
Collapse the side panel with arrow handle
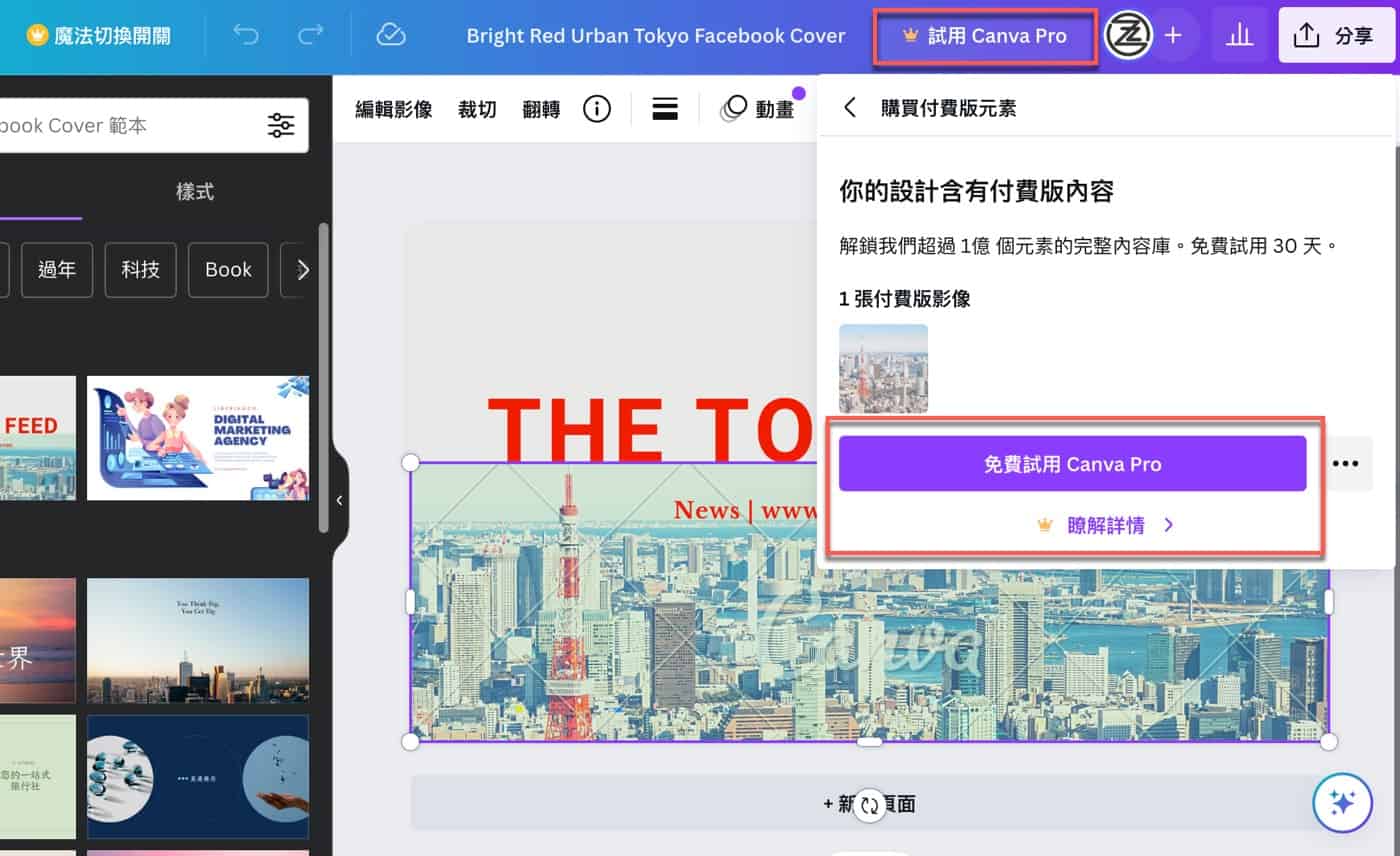click(x=339, y=501)
